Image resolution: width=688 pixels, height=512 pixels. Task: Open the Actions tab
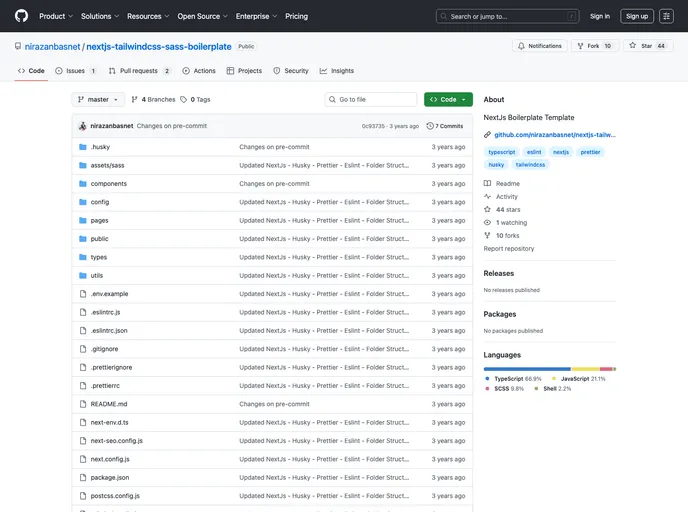pos(199,71)
